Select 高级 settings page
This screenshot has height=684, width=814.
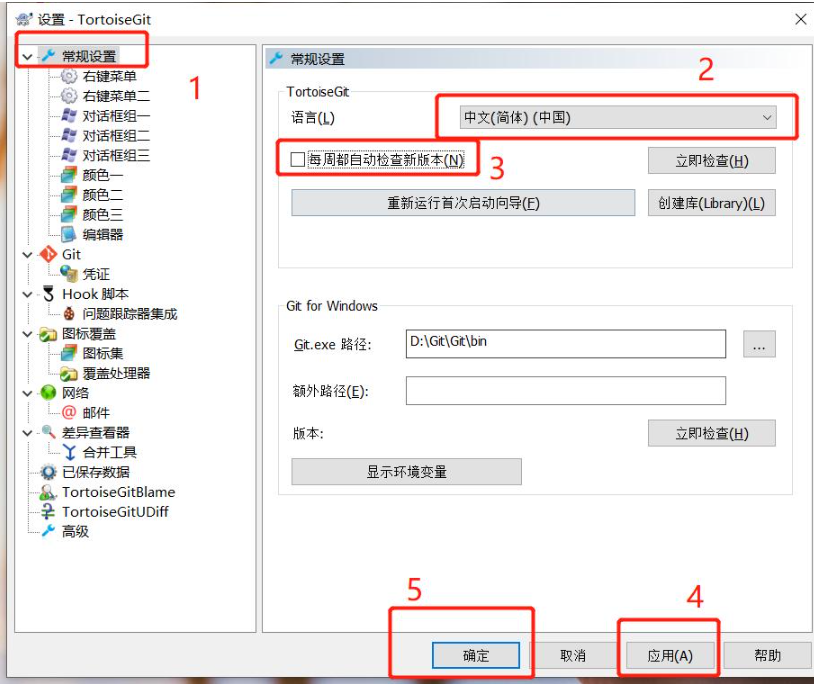click(75, 531)
